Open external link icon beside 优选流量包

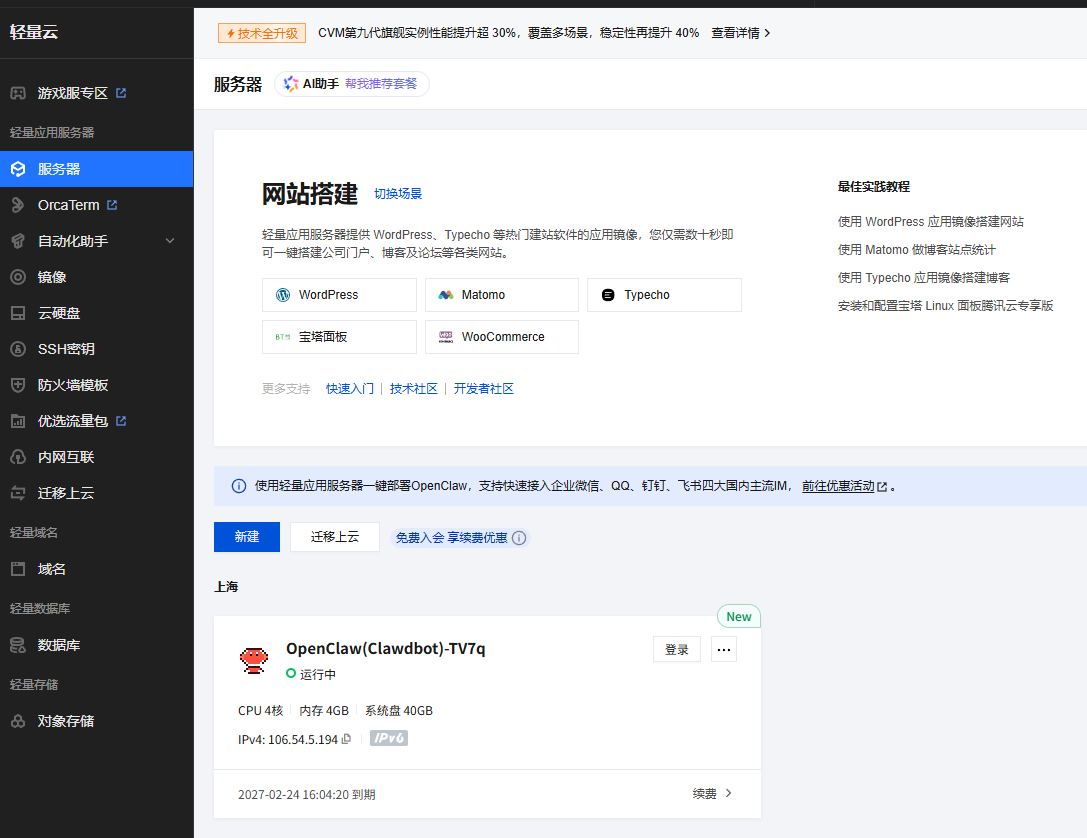121,421
